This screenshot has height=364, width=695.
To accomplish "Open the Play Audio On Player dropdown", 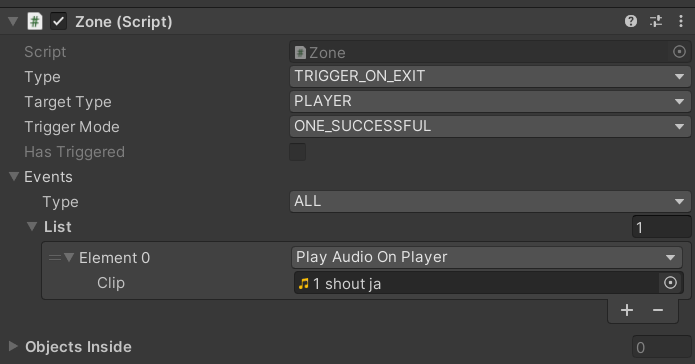I will point(487,257).
